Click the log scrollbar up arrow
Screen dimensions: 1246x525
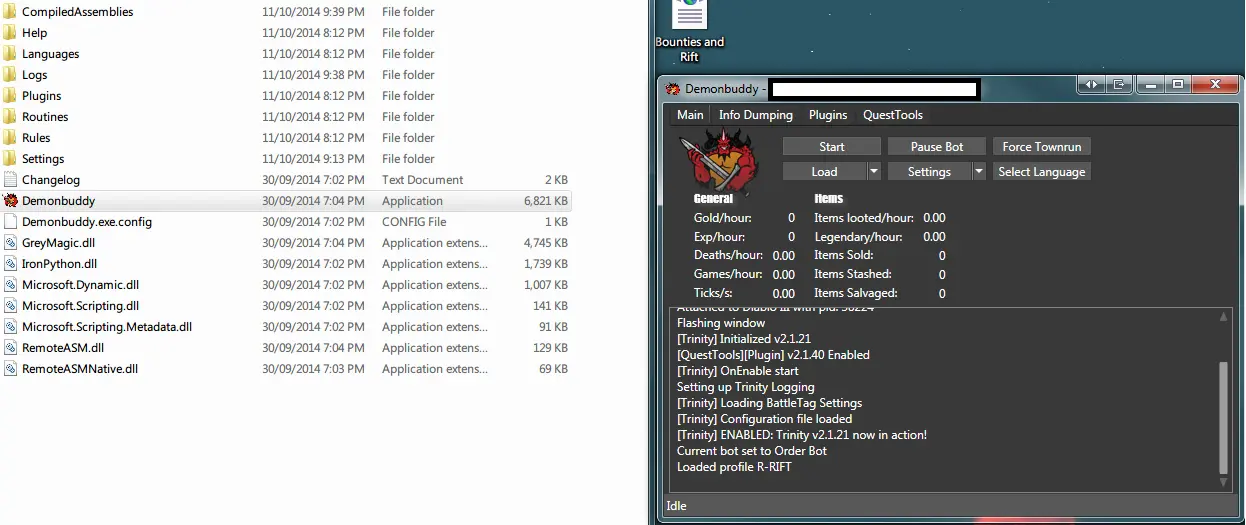click(1223, 318)
